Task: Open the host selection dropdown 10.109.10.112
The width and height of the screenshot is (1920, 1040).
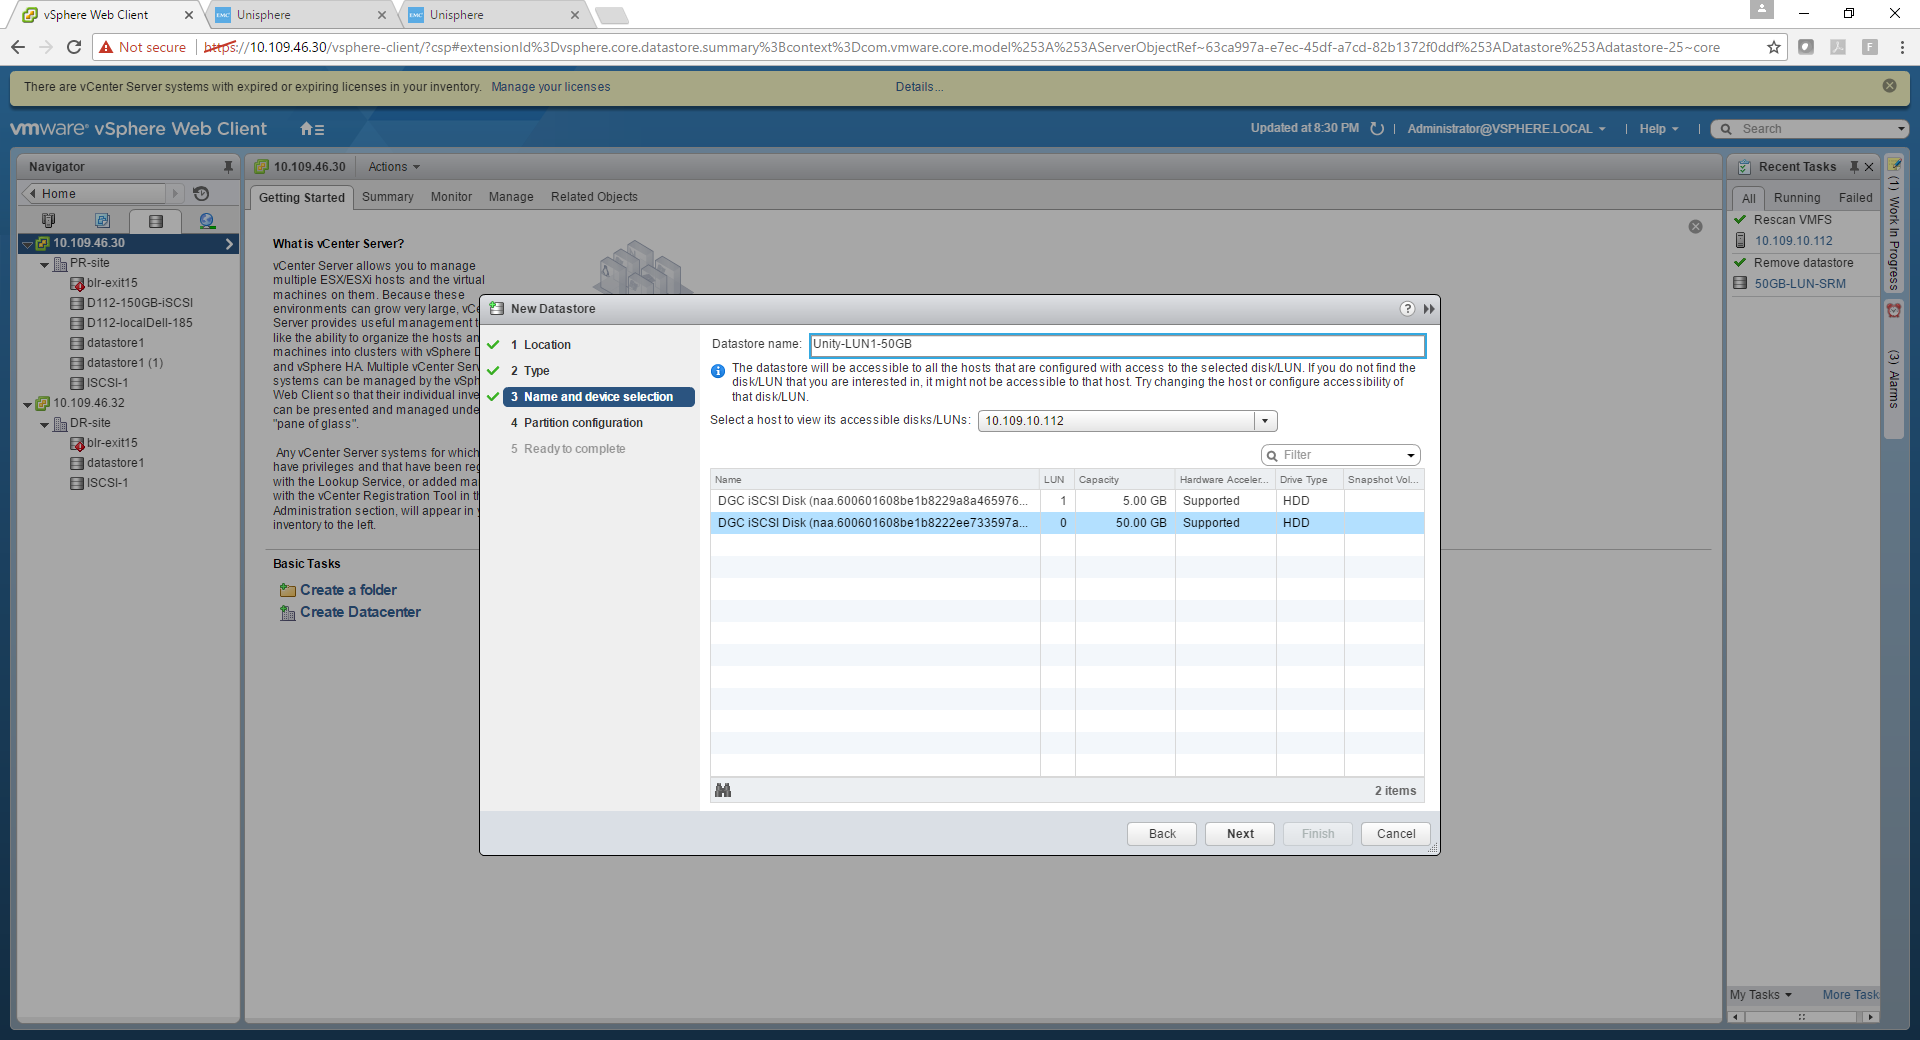Action: point(1265,421)
